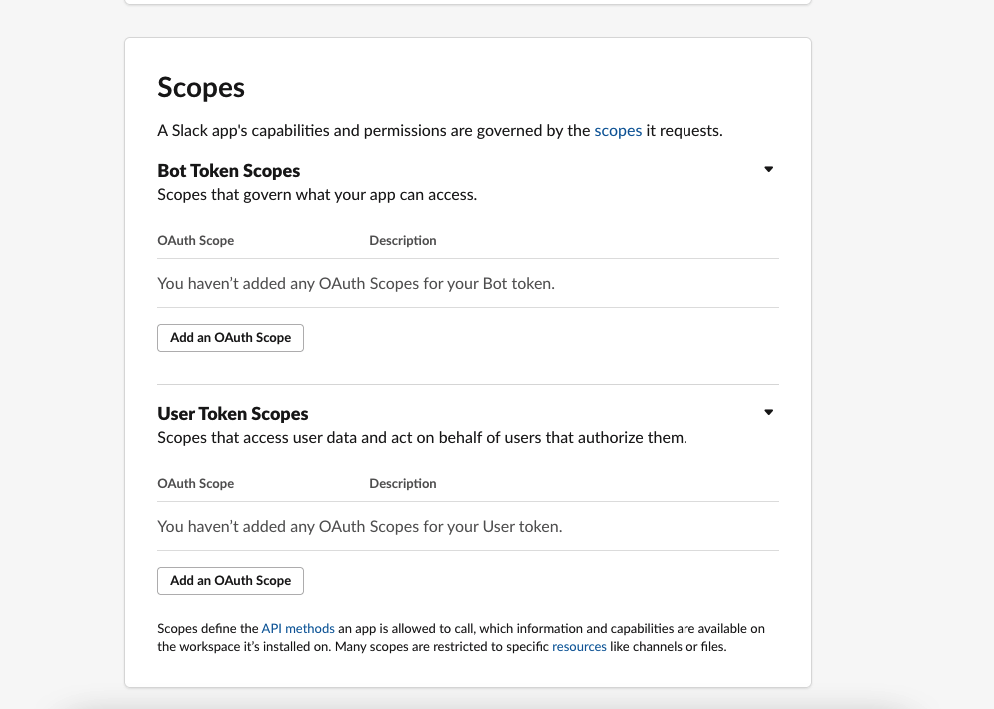Open the scopes documentation link
The width and height of the screenshot is (994, 709).
pyautogui.click(x=618, y=130)
